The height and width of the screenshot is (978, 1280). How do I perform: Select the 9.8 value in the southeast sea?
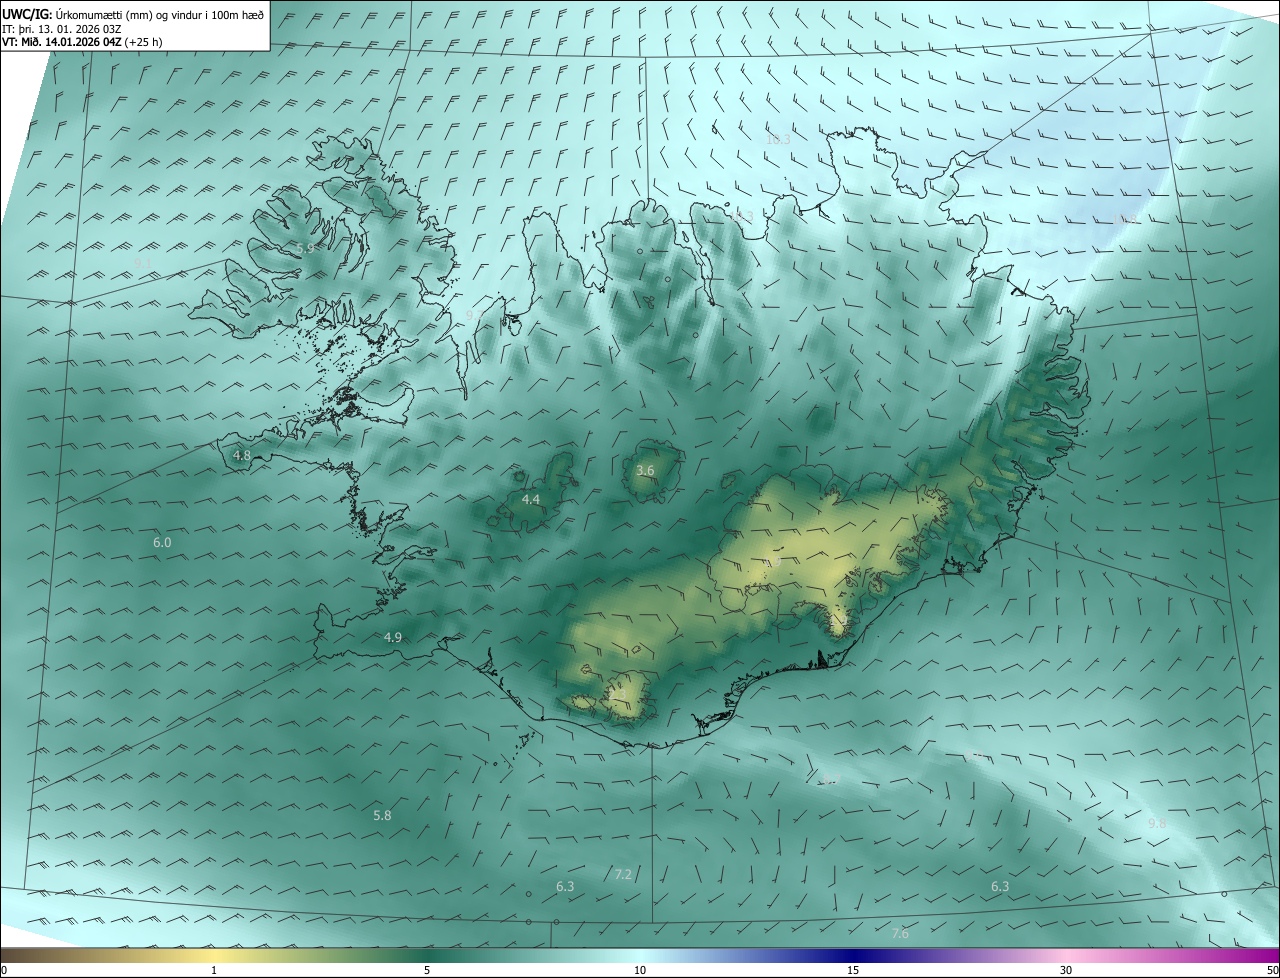point(1157,823)
